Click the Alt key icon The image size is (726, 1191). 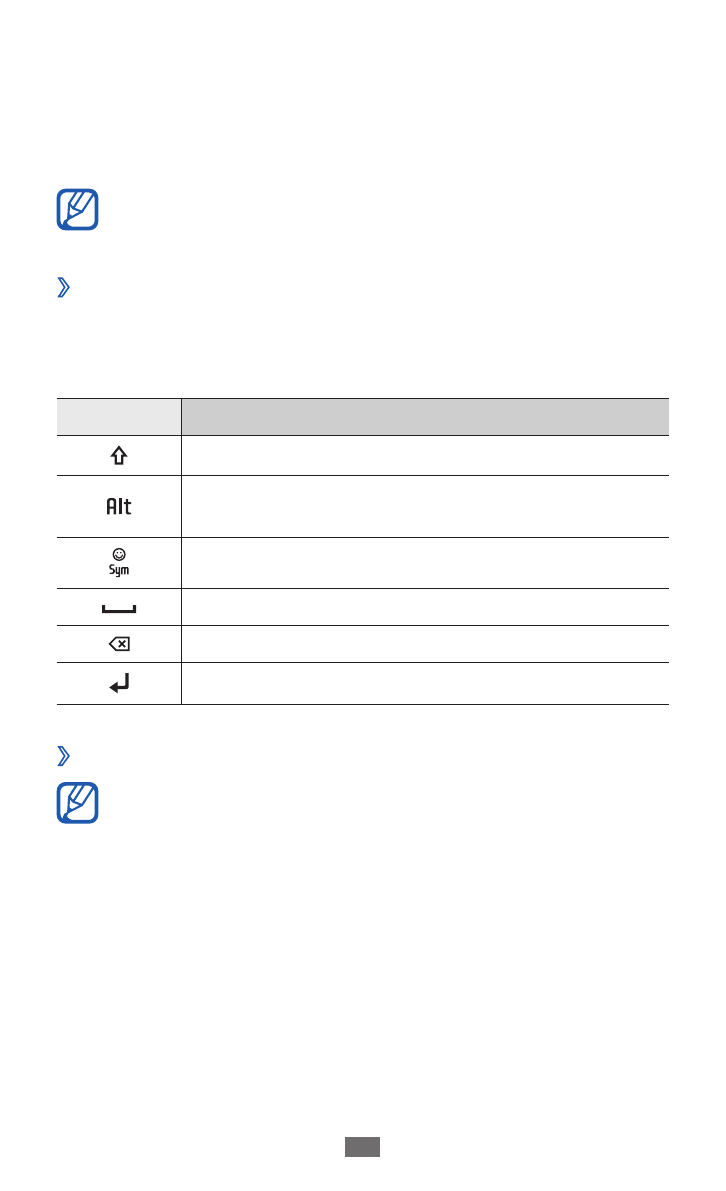coord(119,507)
